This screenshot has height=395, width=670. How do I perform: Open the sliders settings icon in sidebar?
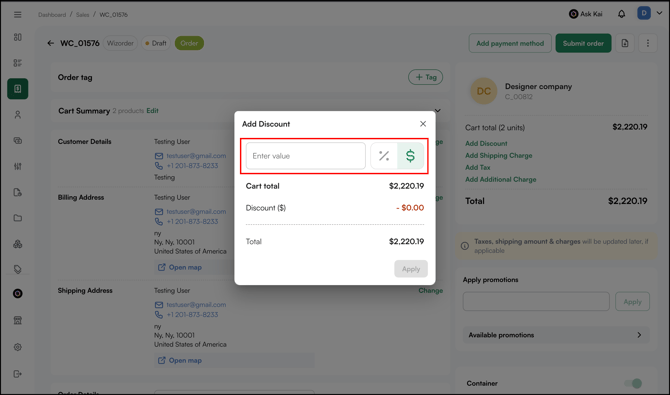point(18,166)
